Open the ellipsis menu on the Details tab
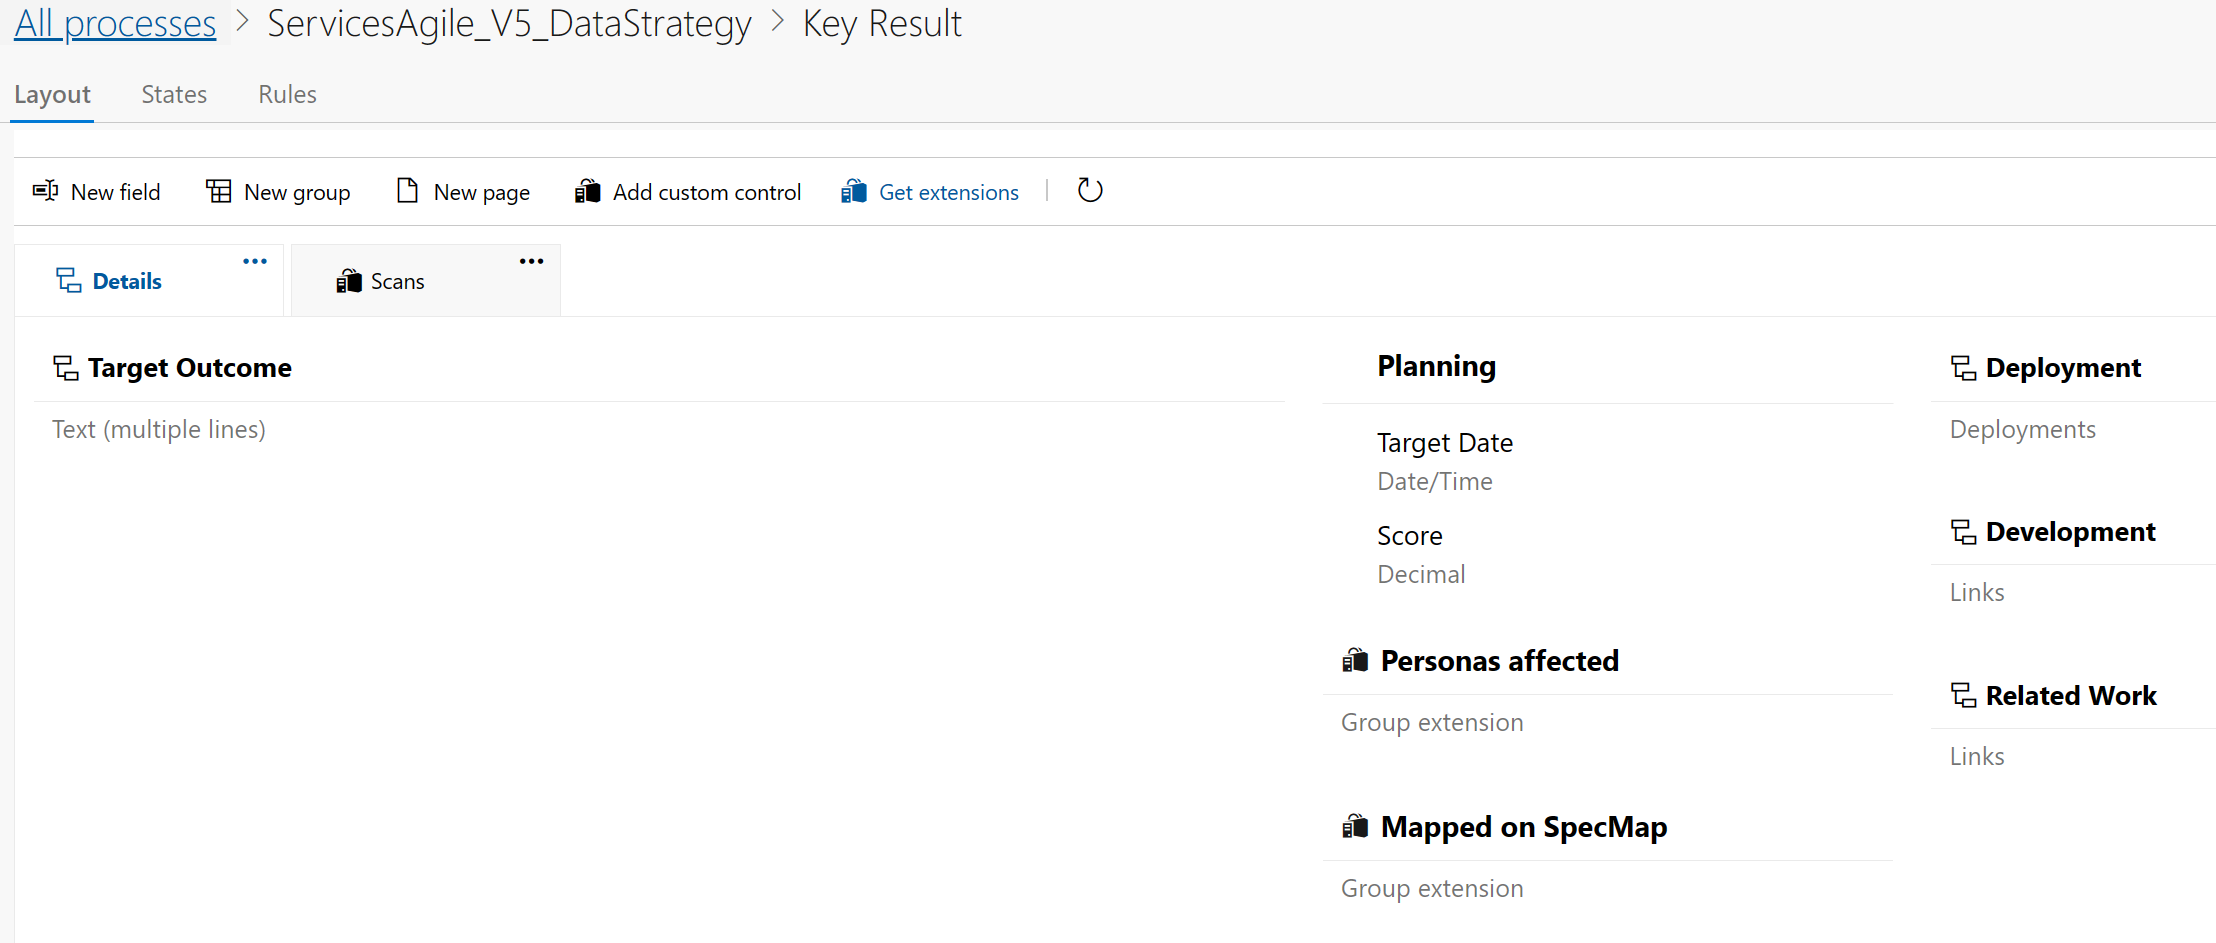This screenshot has height=943, width=2216. (254, 261)
